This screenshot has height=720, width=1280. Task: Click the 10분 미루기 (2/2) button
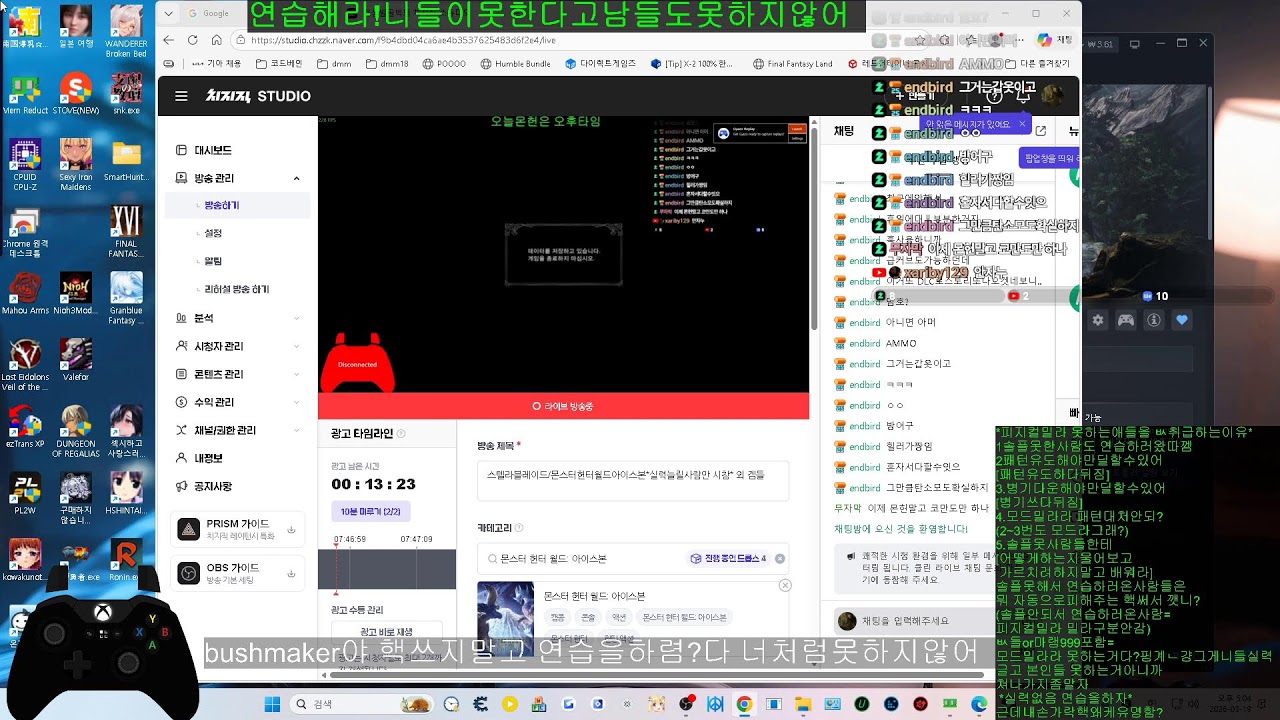click(370, 511)
